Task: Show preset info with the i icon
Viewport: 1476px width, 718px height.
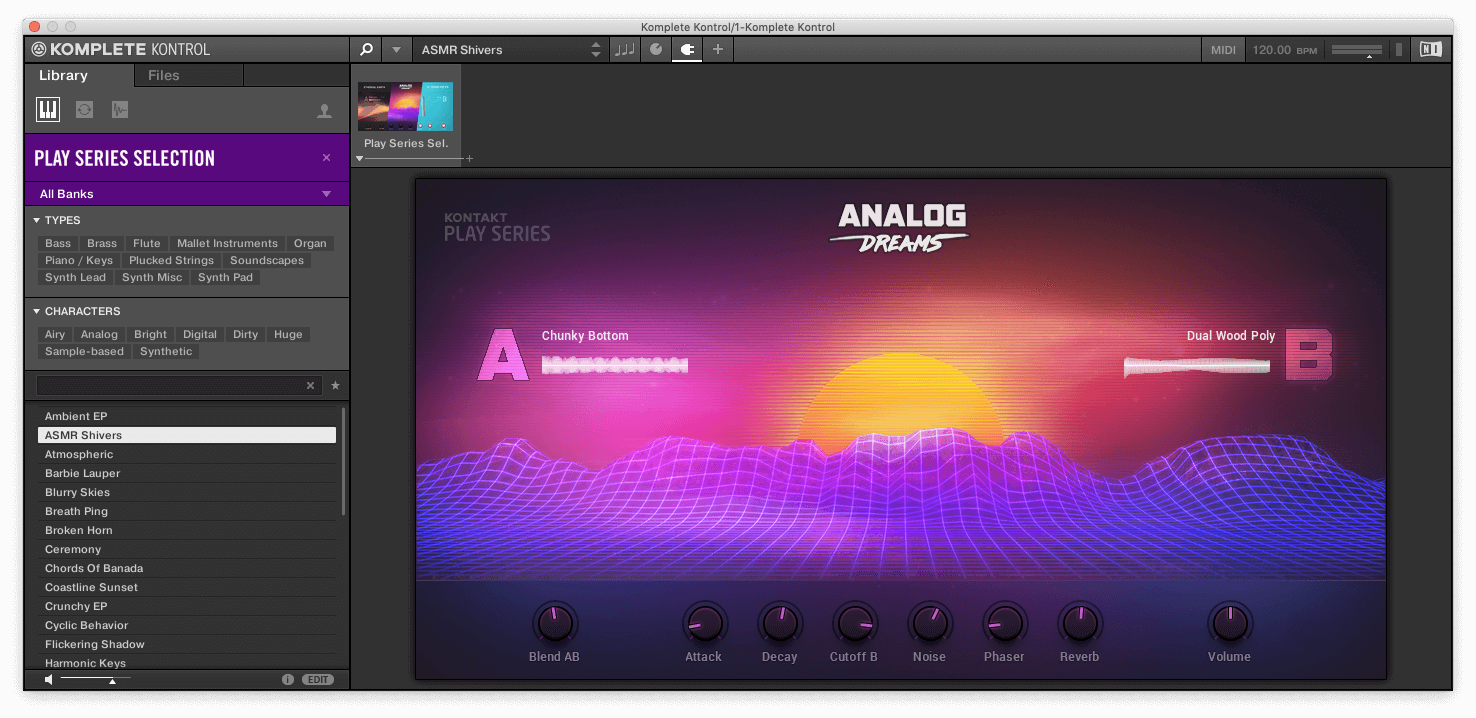Action: click(288, 679)
